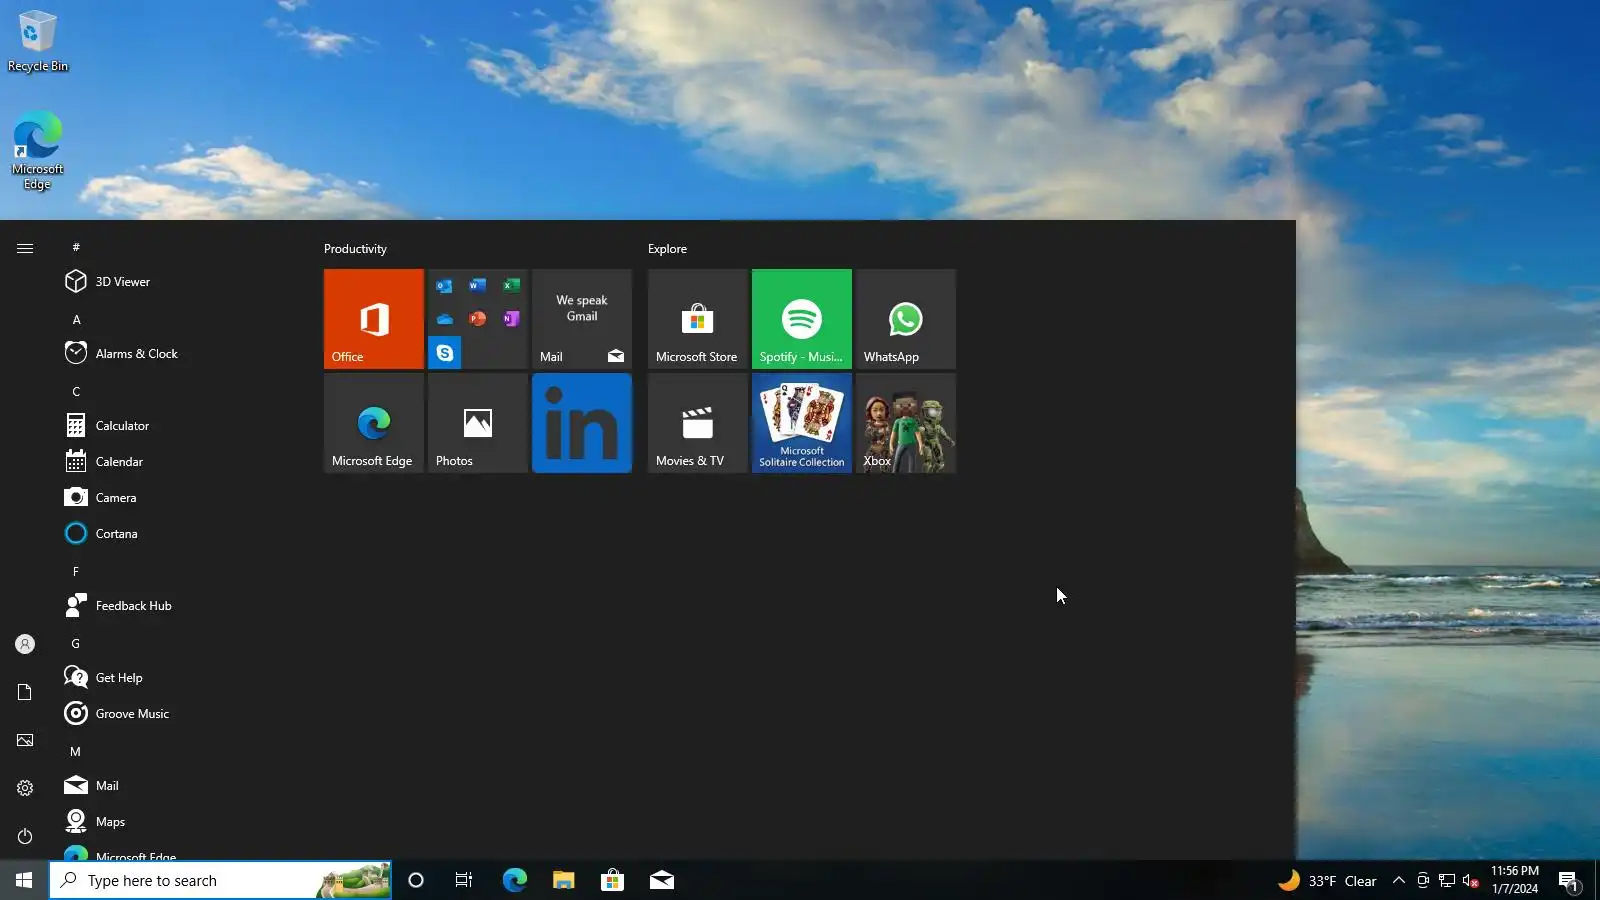This screenshot has width=1600, height=900.
Task: Expand the Start menu hamburger navigation
Action: coord(25,248)
